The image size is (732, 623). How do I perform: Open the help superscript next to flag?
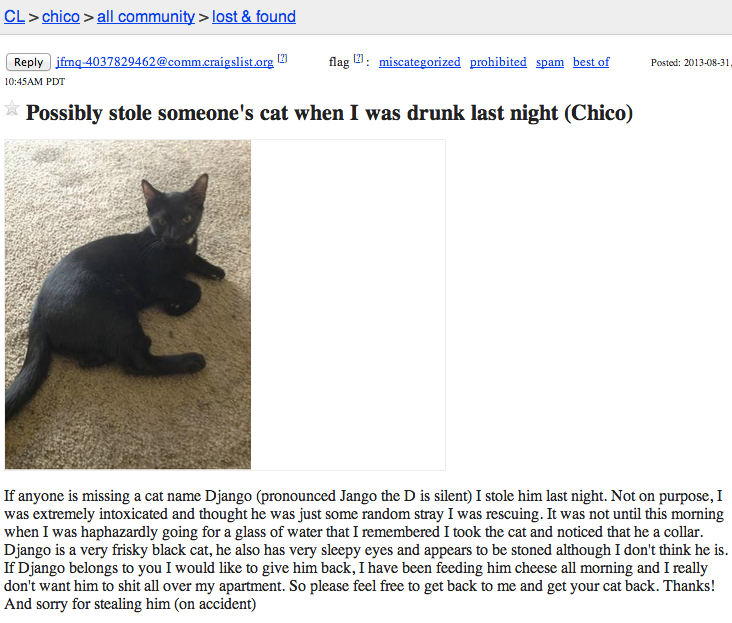358,59
